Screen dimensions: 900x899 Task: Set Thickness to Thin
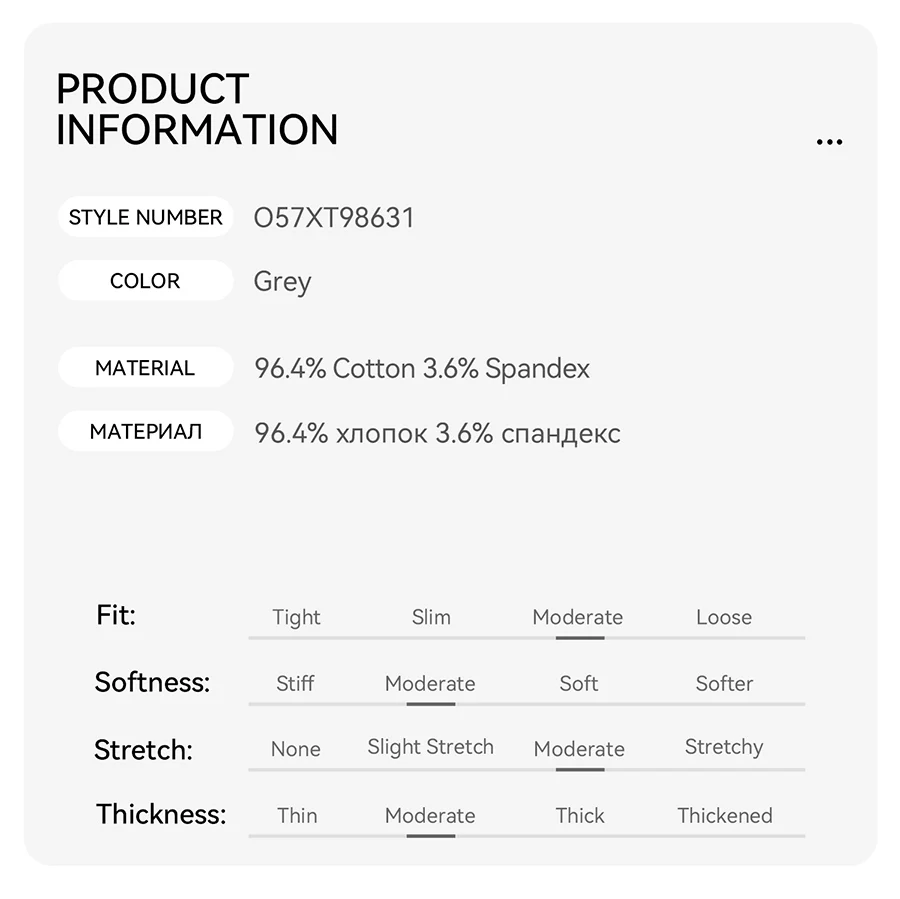click(x=297, y=815)
